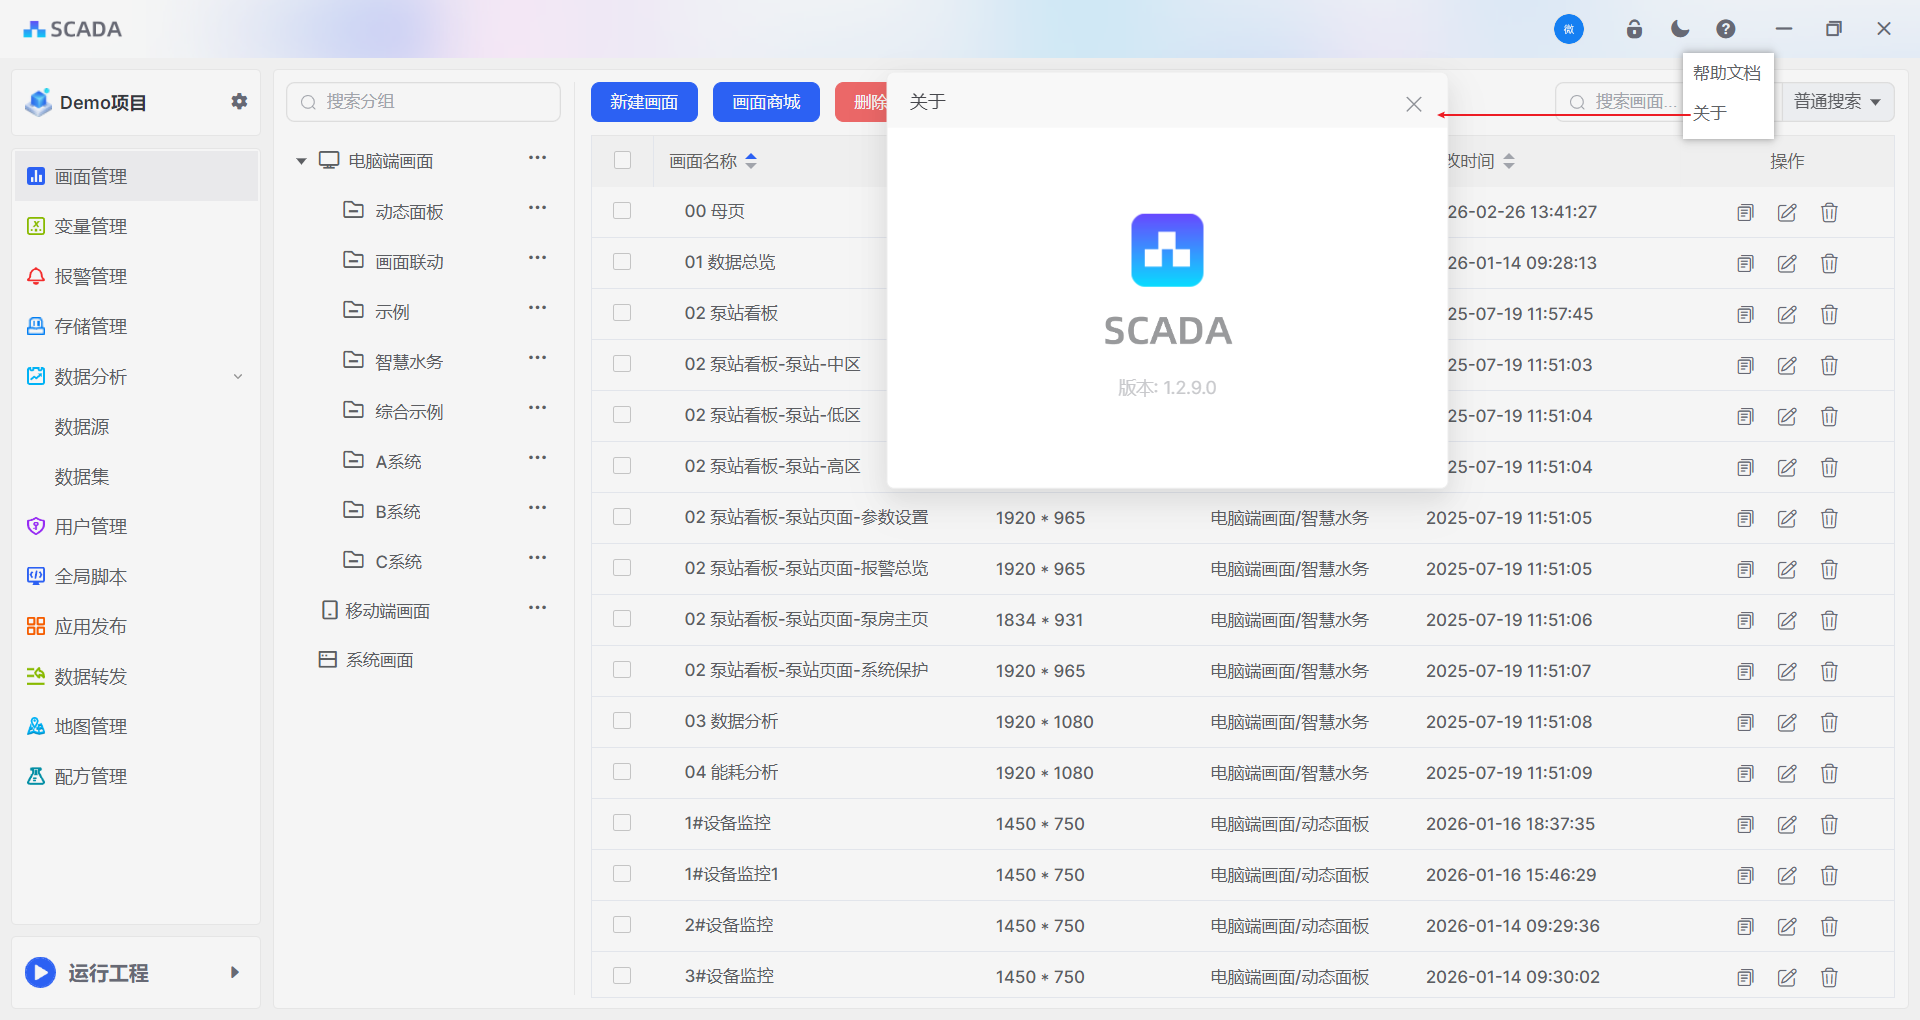Collapse the 电脑端画面 tree node
Screen dimensions: 1920x1020
click(301, 161)
